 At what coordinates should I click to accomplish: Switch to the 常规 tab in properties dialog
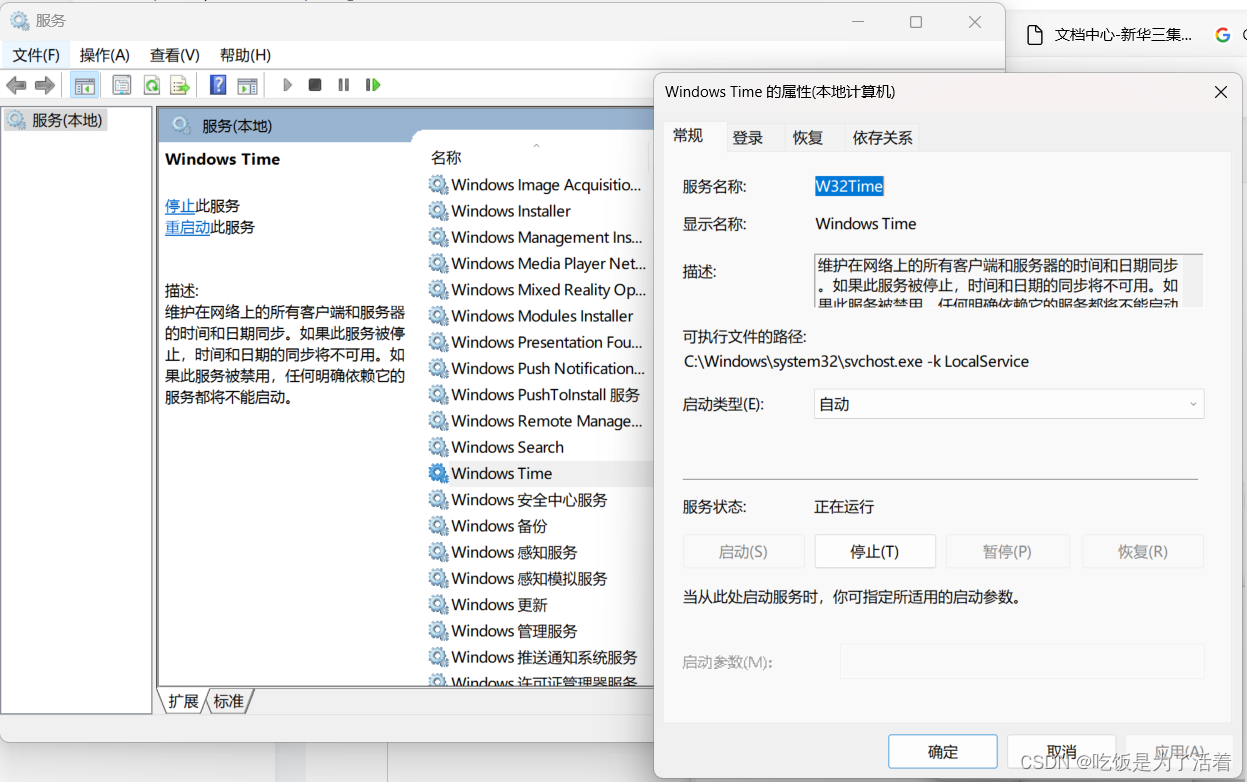click(x=688, y=136)
